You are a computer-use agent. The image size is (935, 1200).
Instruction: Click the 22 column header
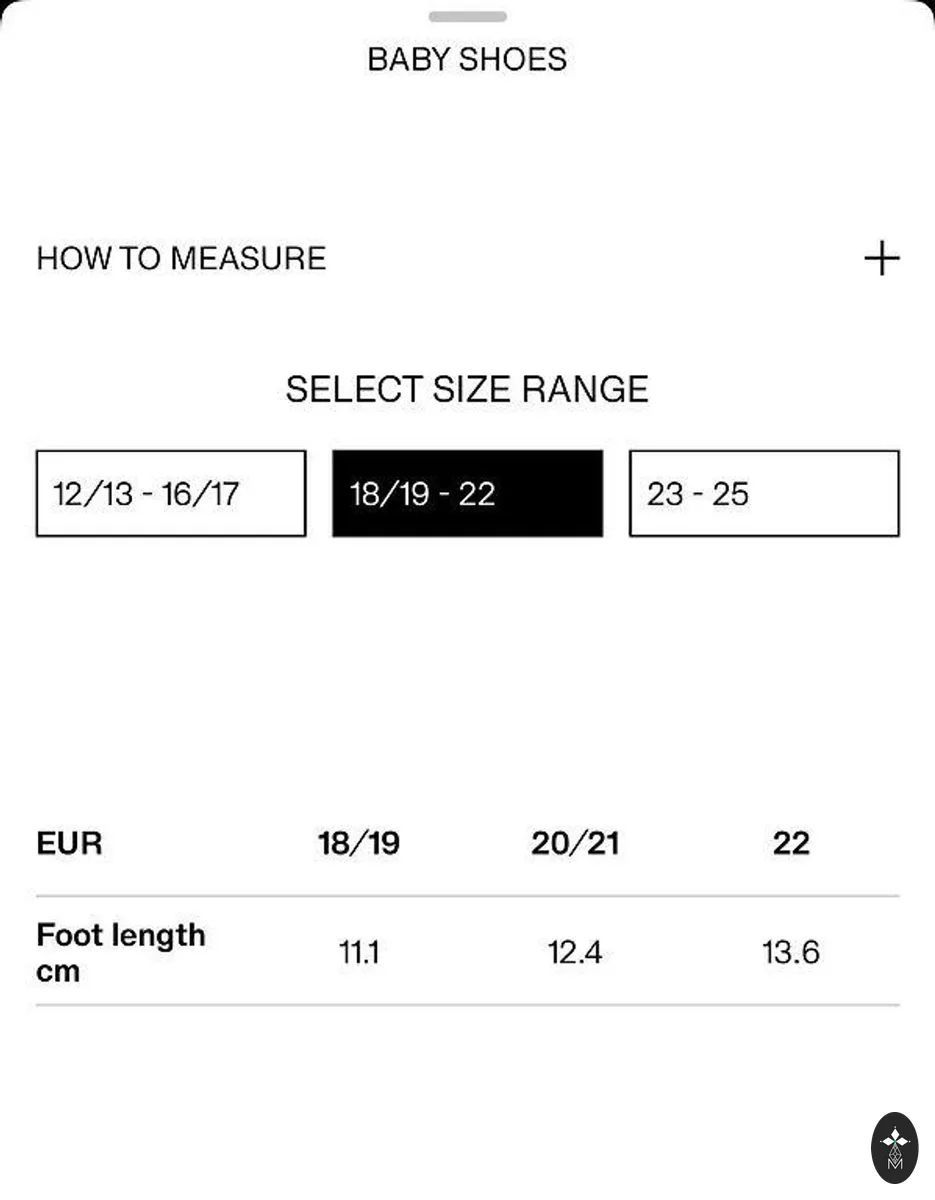[791, 843]
